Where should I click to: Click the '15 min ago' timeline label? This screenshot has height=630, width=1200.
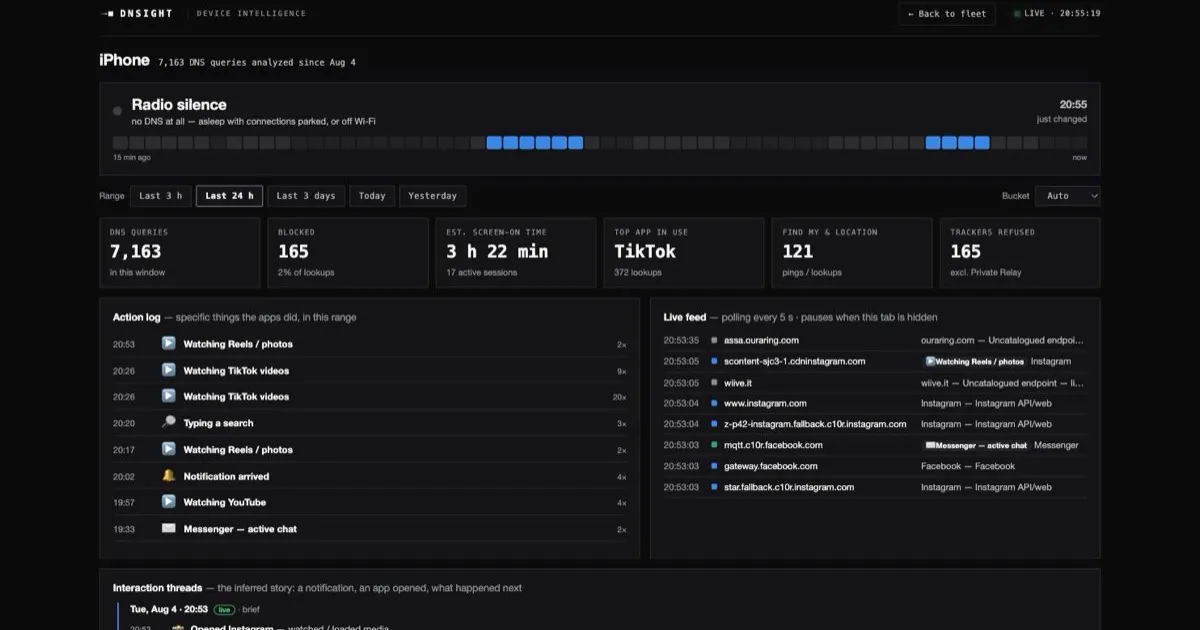coord(132,157)
